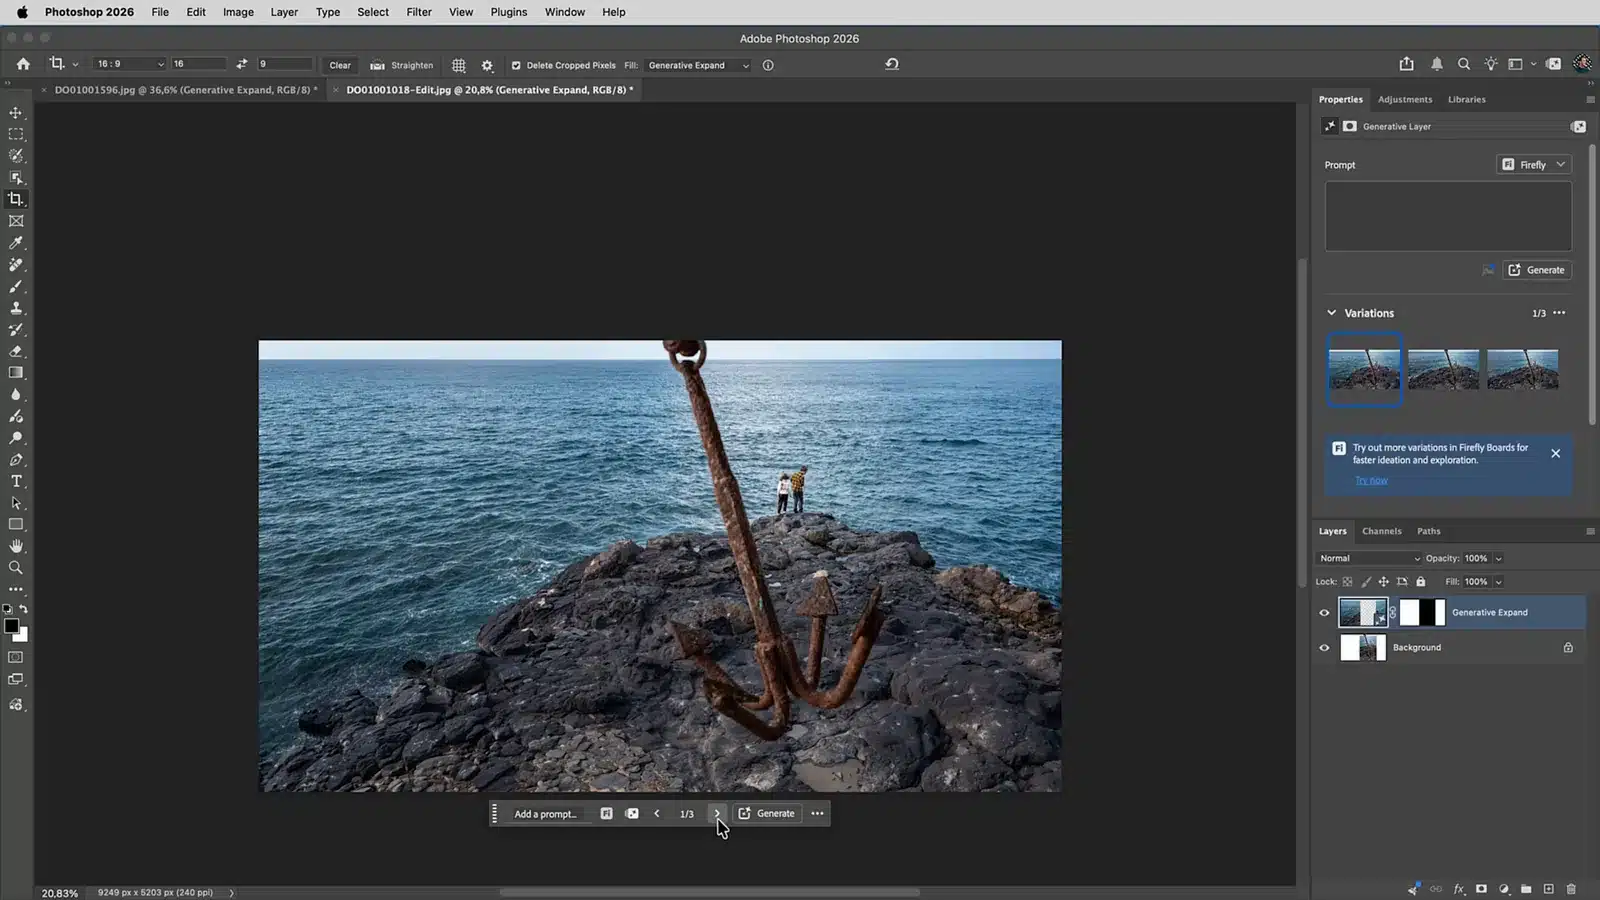Toggle lock transparent pixels

[1348, 582]
